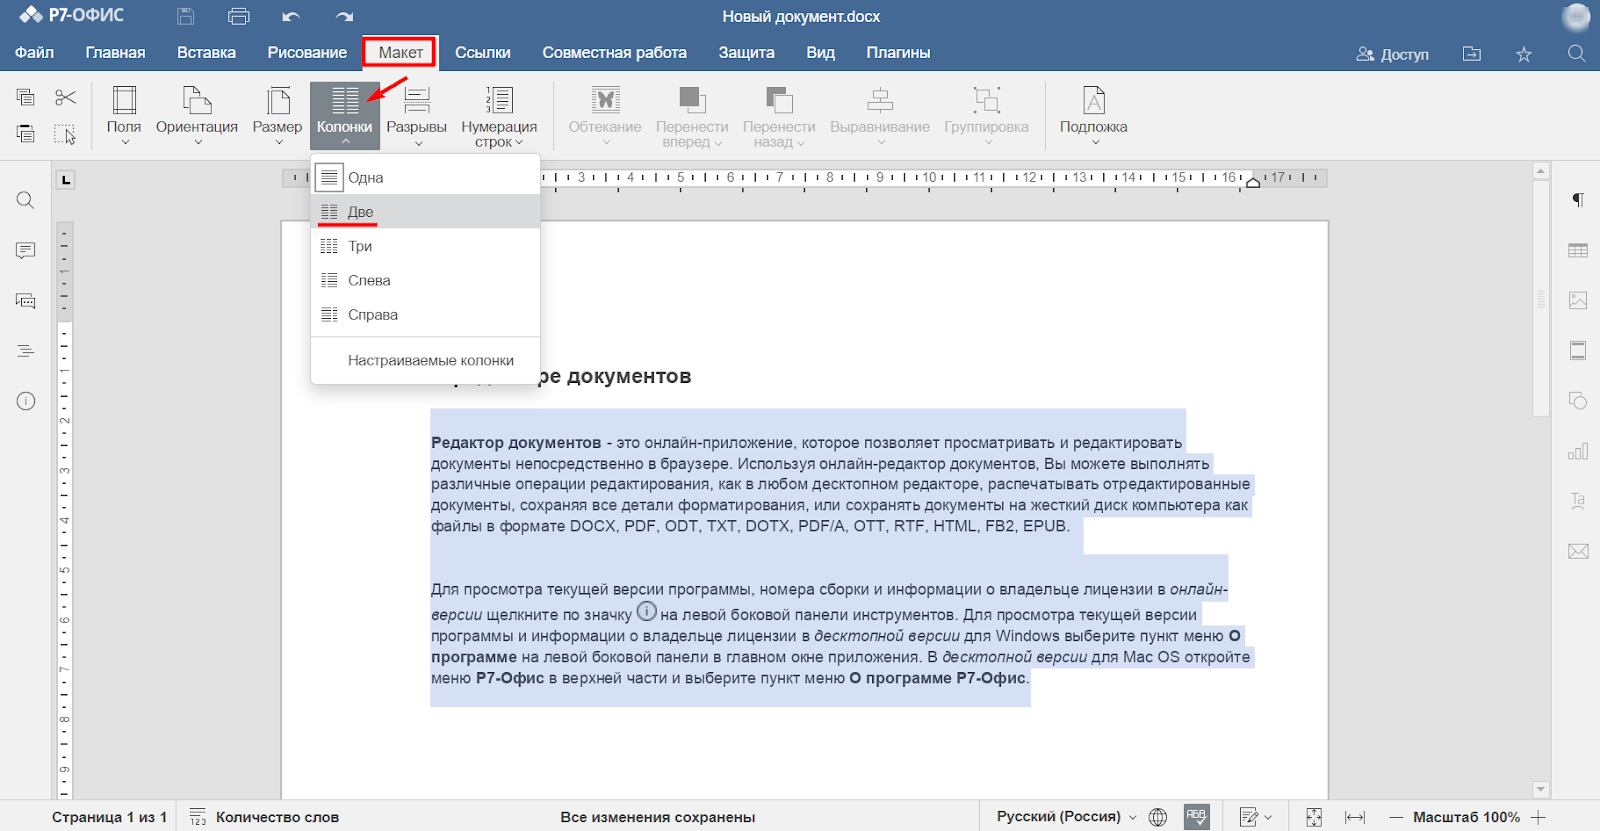Click the Cut scissors icon
This screenshot has width=1600, height=831.
65,97
